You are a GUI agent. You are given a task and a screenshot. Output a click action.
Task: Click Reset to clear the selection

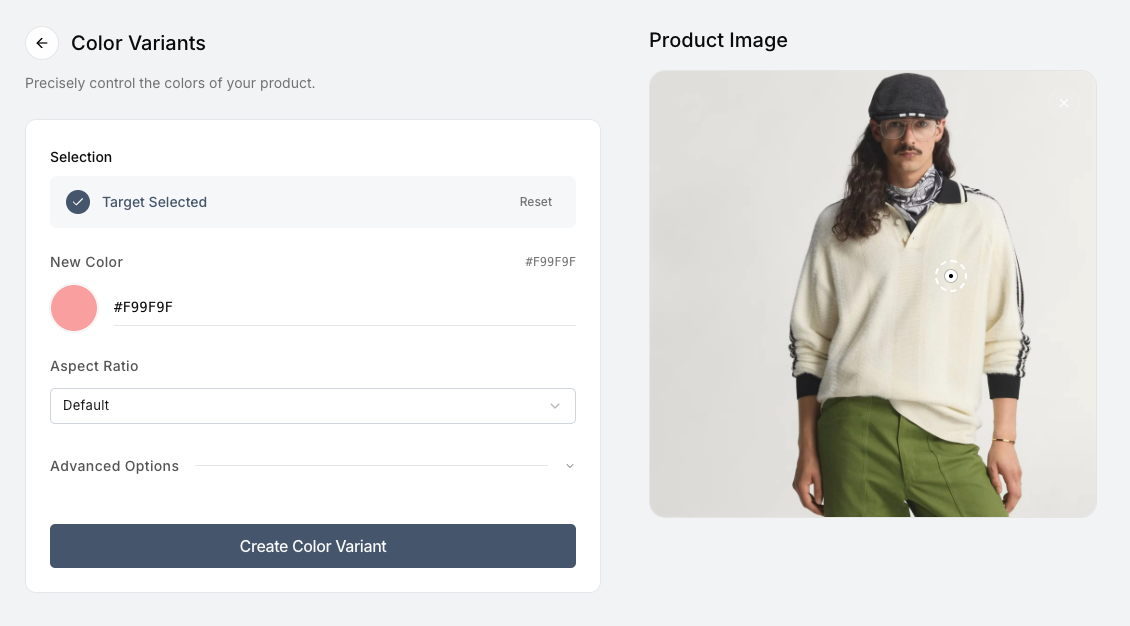[536, 201]
